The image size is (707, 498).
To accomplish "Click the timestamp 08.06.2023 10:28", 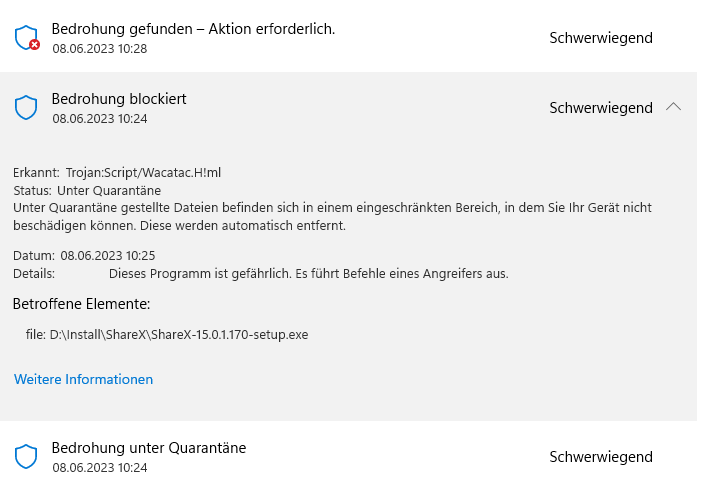I will pos(100,49).
